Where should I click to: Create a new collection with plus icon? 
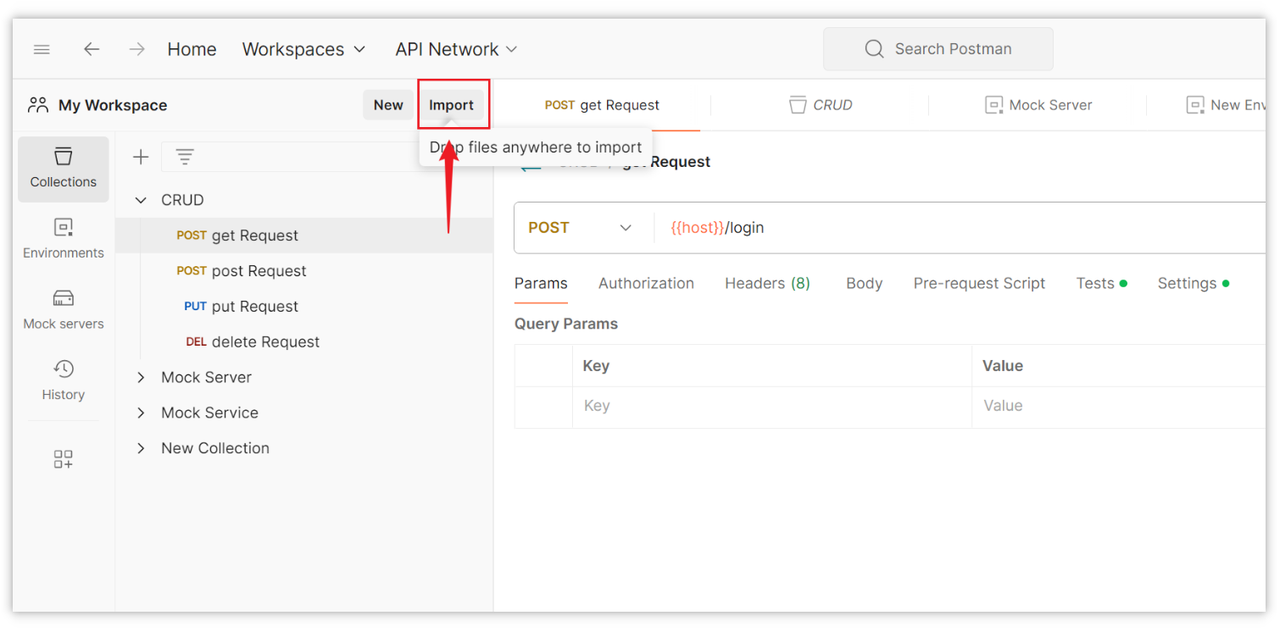click(x=141, y=157)
